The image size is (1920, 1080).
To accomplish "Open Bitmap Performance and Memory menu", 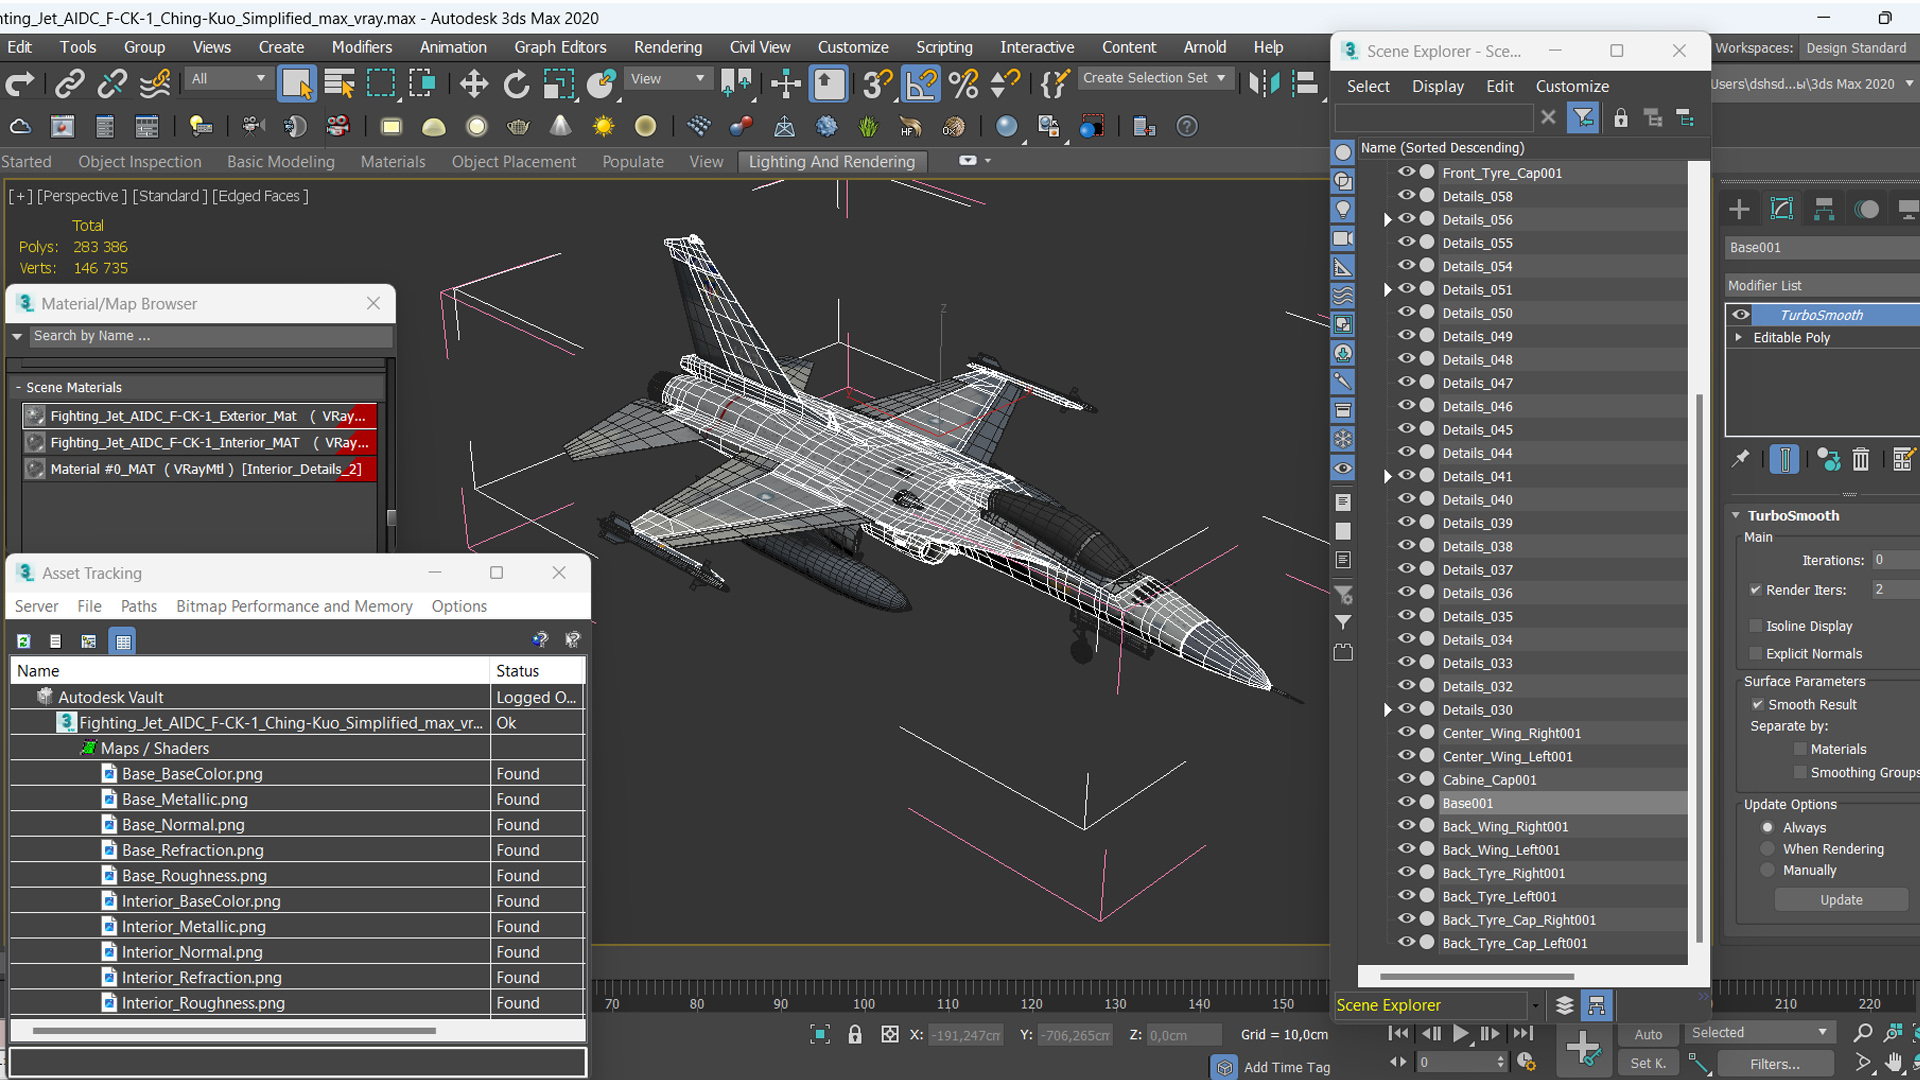I will pyautogui.click(x=294, y=607).
